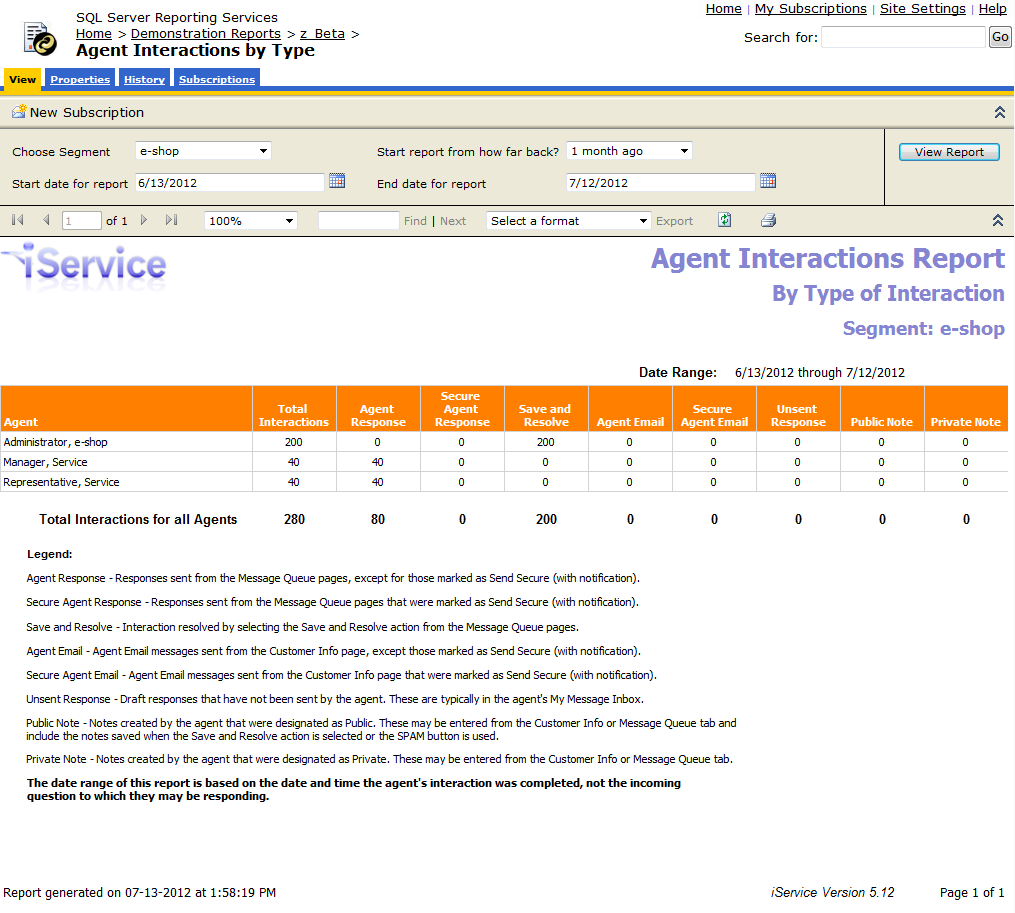Click the report document icon in header
Image resolution: width=1015 pixels, height=913 pixels.
[39, 38]
